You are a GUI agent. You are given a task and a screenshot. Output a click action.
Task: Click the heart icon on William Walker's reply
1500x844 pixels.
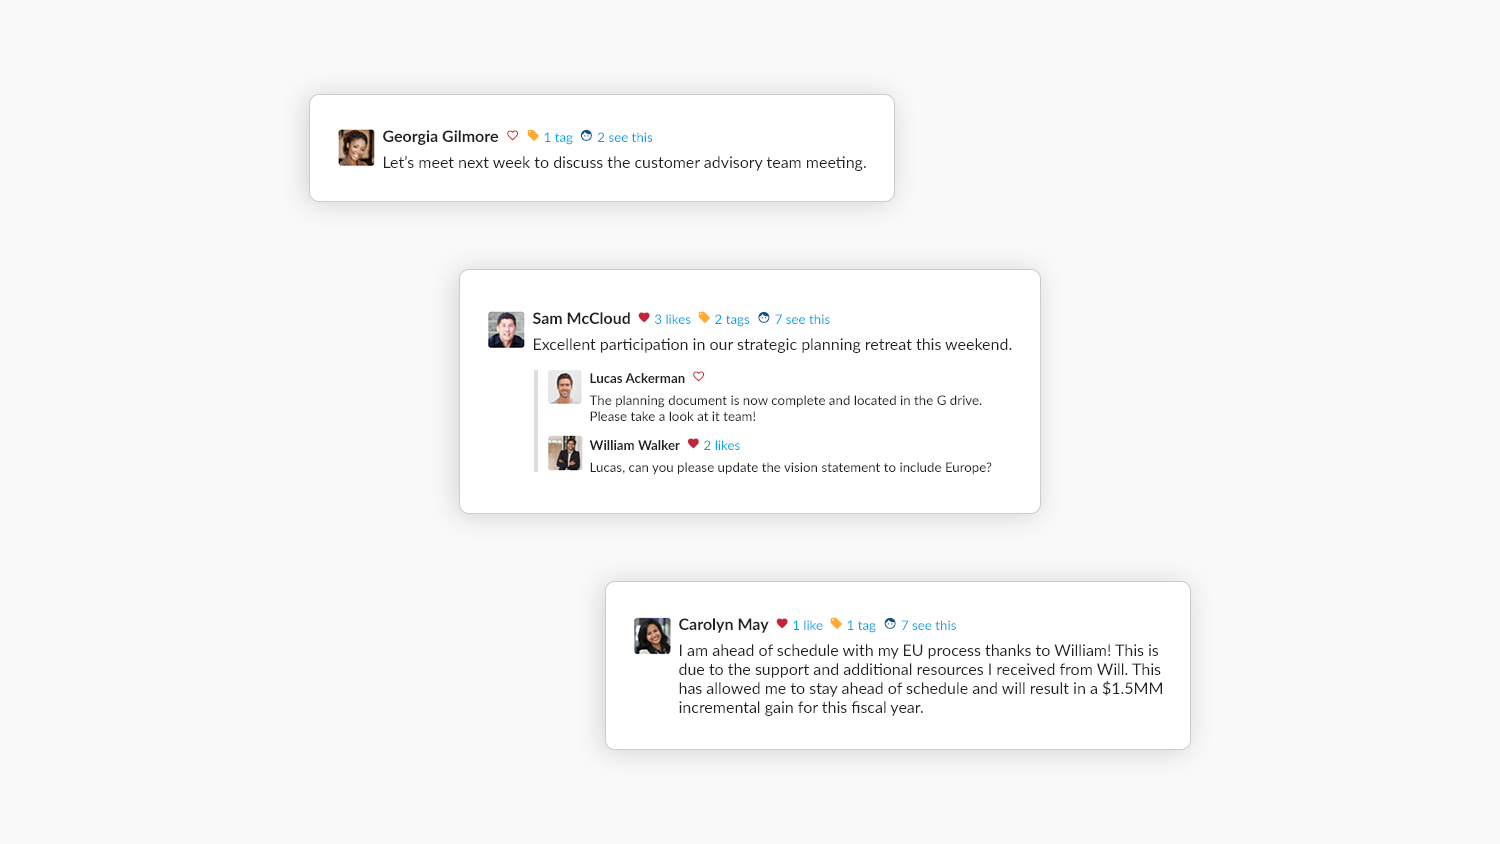pyautogui.click(x=693, y=444)
